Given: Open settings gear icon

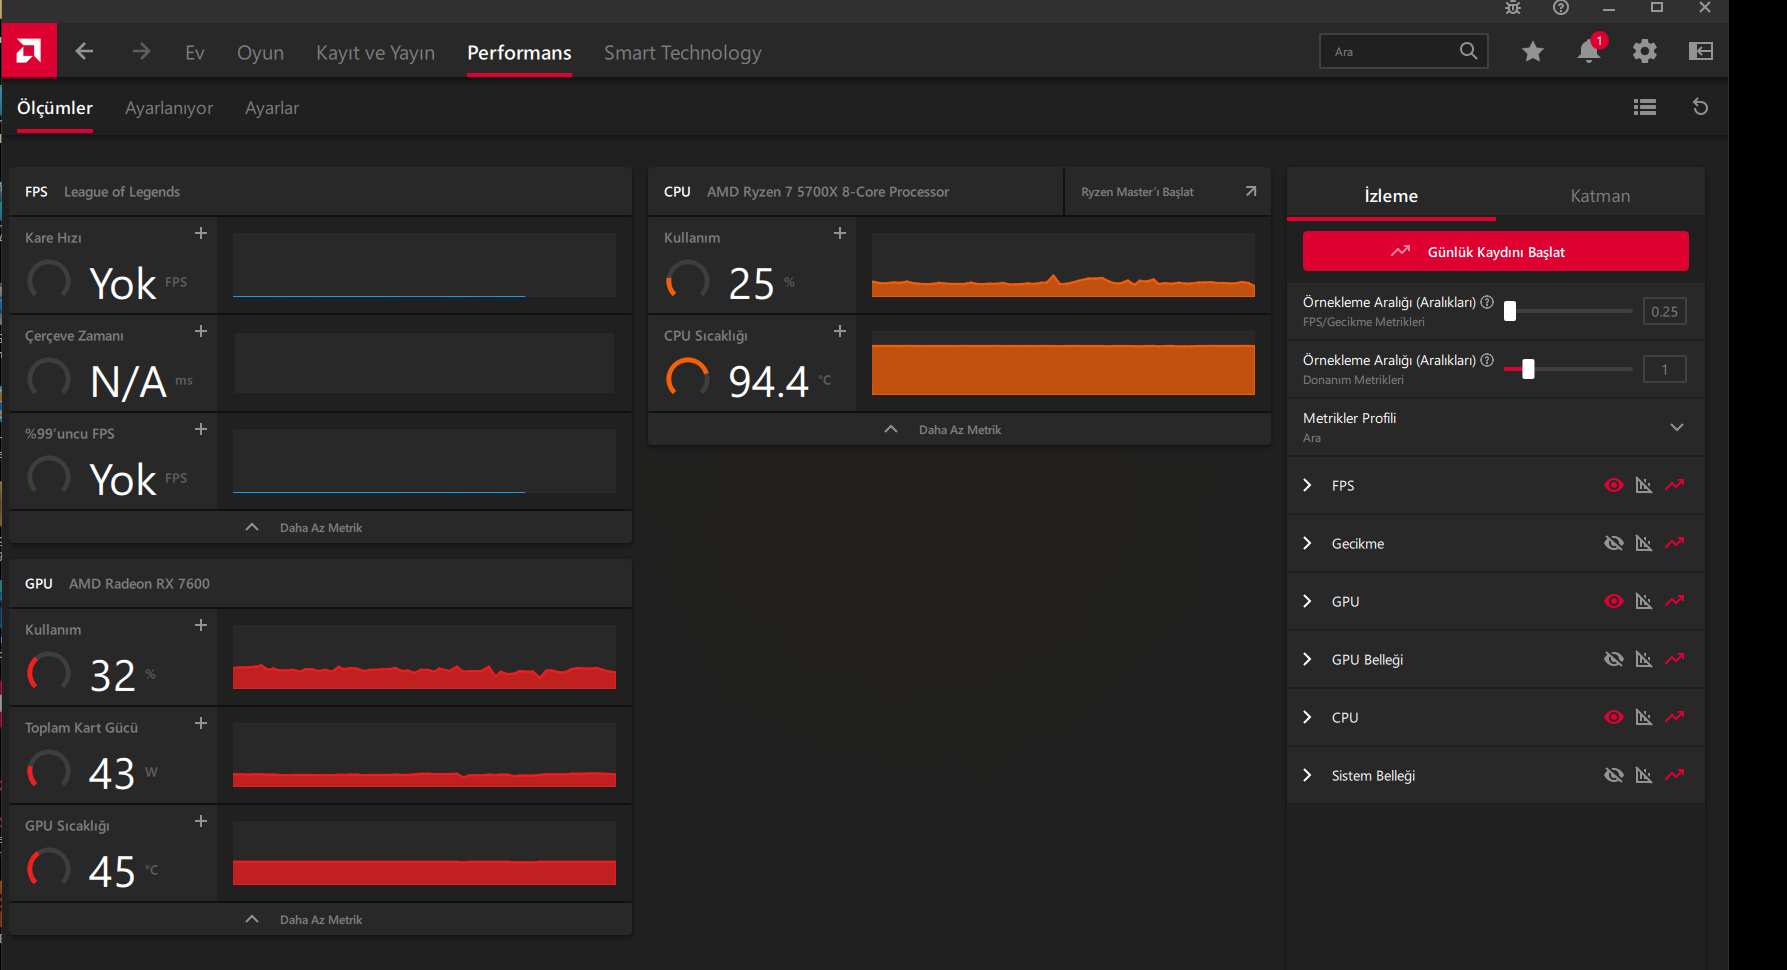Looking at the screenshot, I should coord(1645,51).
